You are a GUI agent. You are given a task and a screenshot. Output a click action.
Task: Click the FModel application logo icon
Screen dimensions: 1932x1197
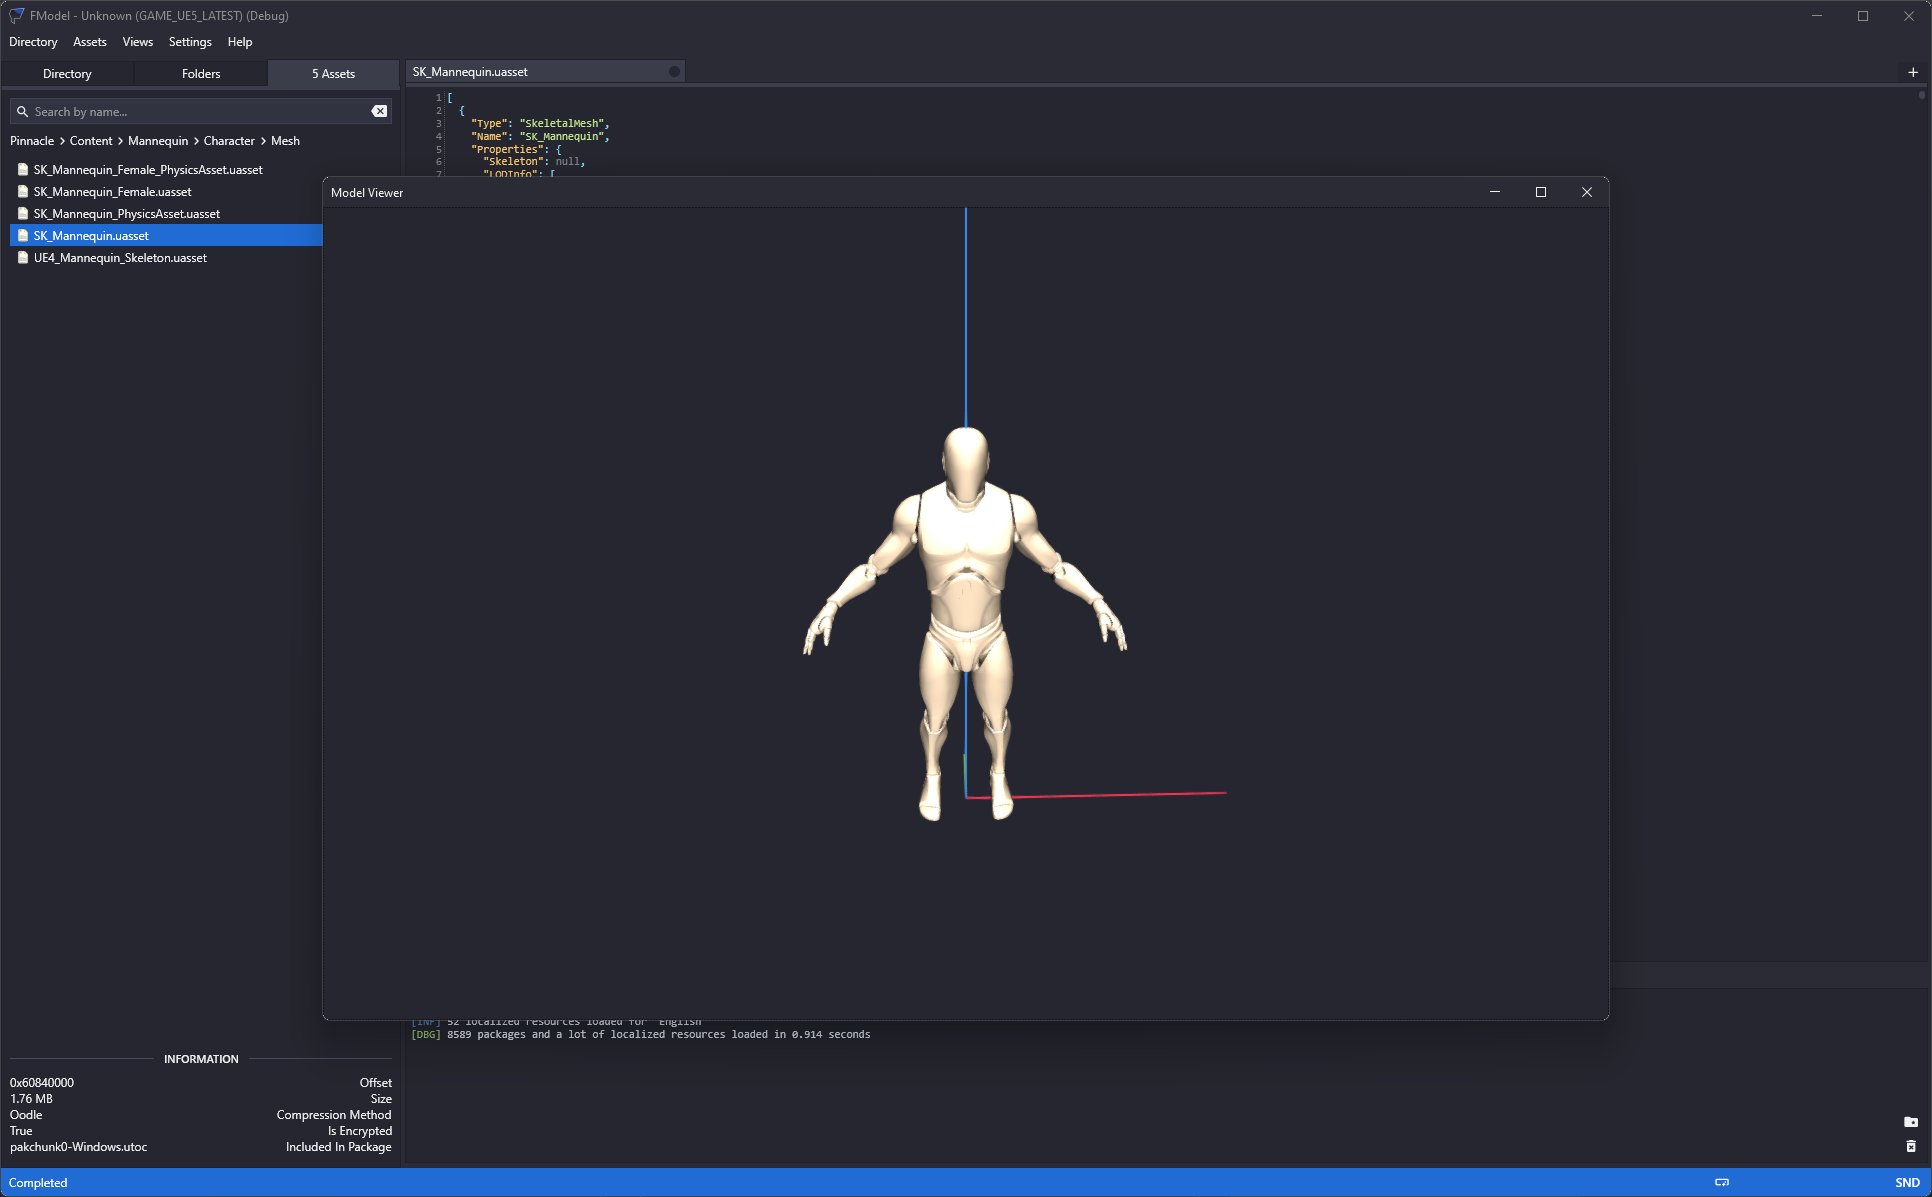coord(16,15)
